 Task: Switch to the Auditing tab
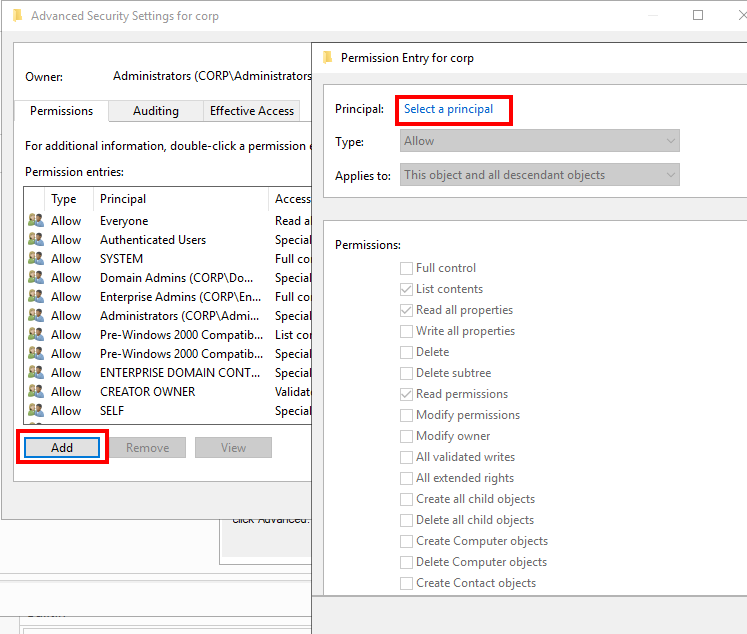pyautogui.click(x=156, y=111)
